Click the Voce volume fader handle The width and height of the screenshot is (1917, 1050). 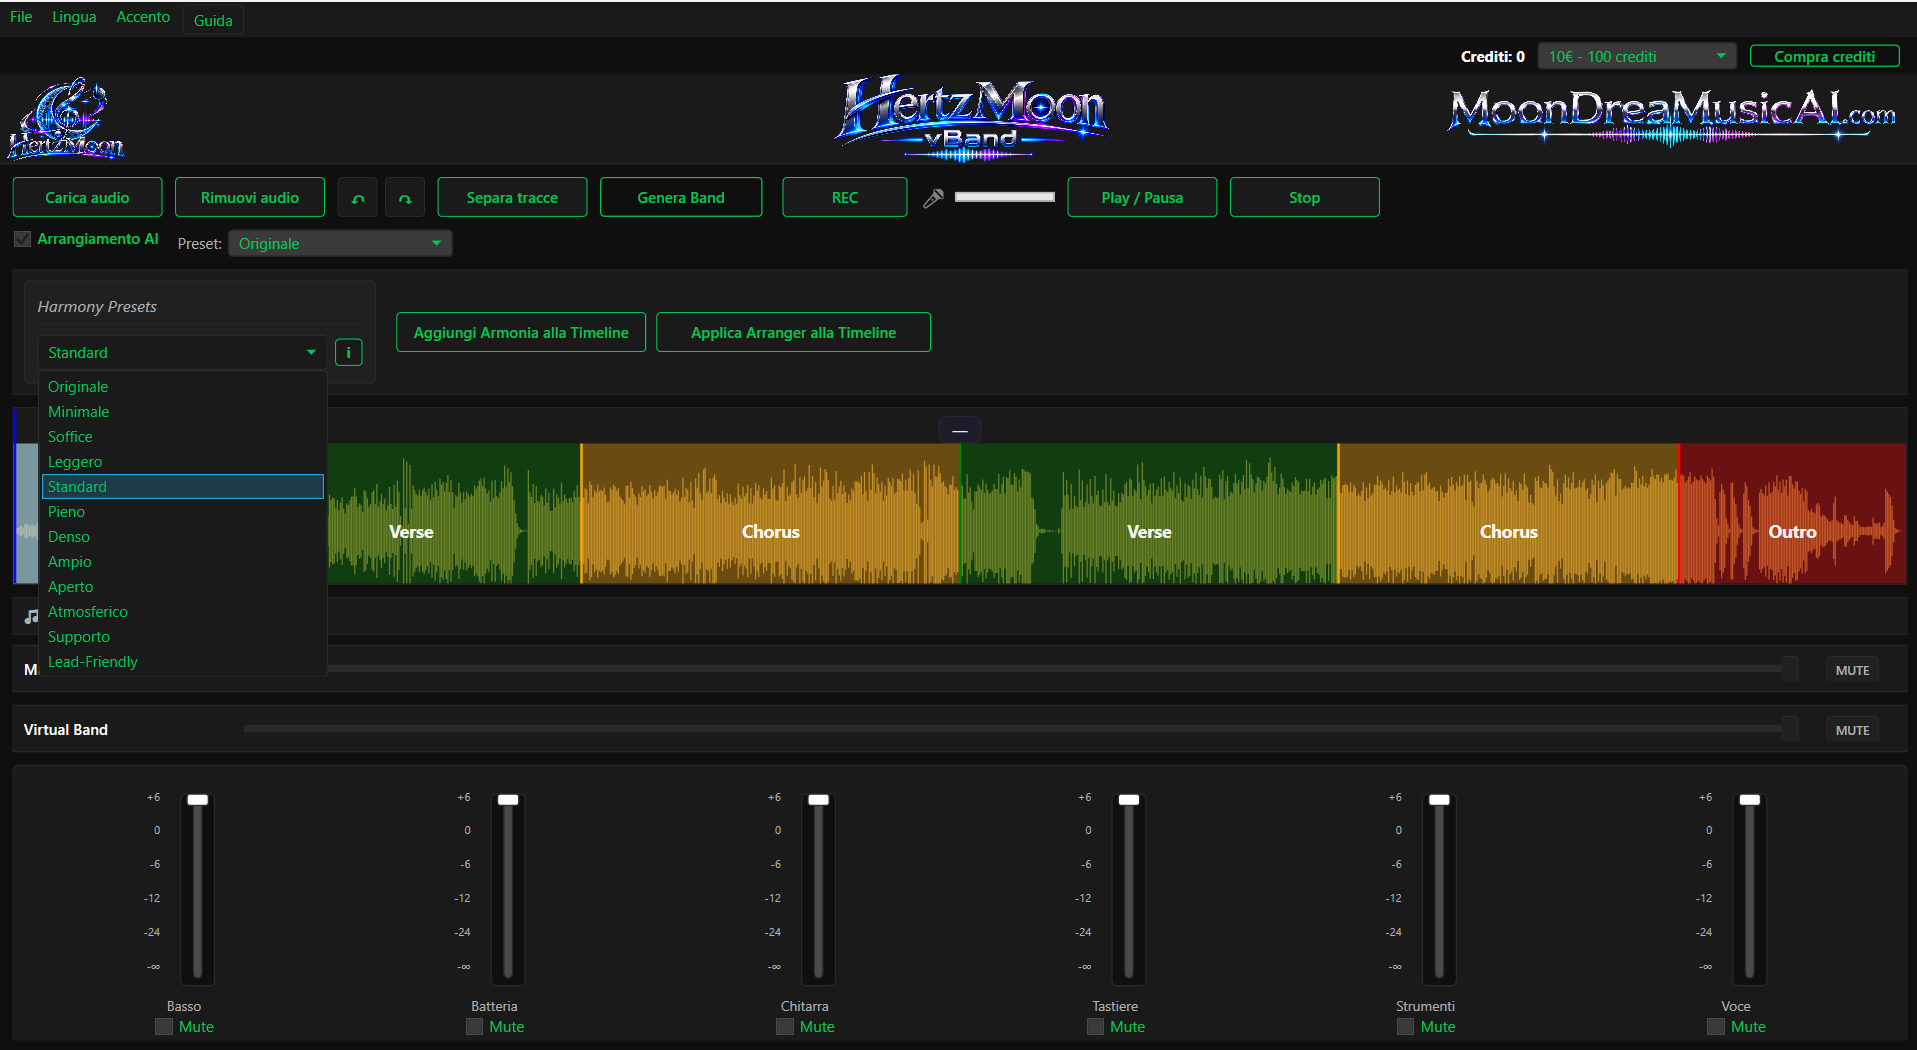coord(1750,800)
